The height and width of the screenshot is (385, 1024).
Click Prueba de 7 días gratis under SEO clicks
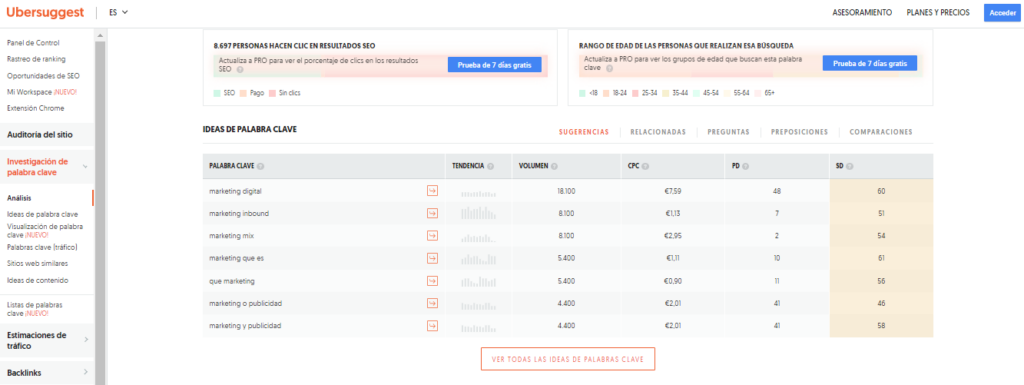coord(494,65)
